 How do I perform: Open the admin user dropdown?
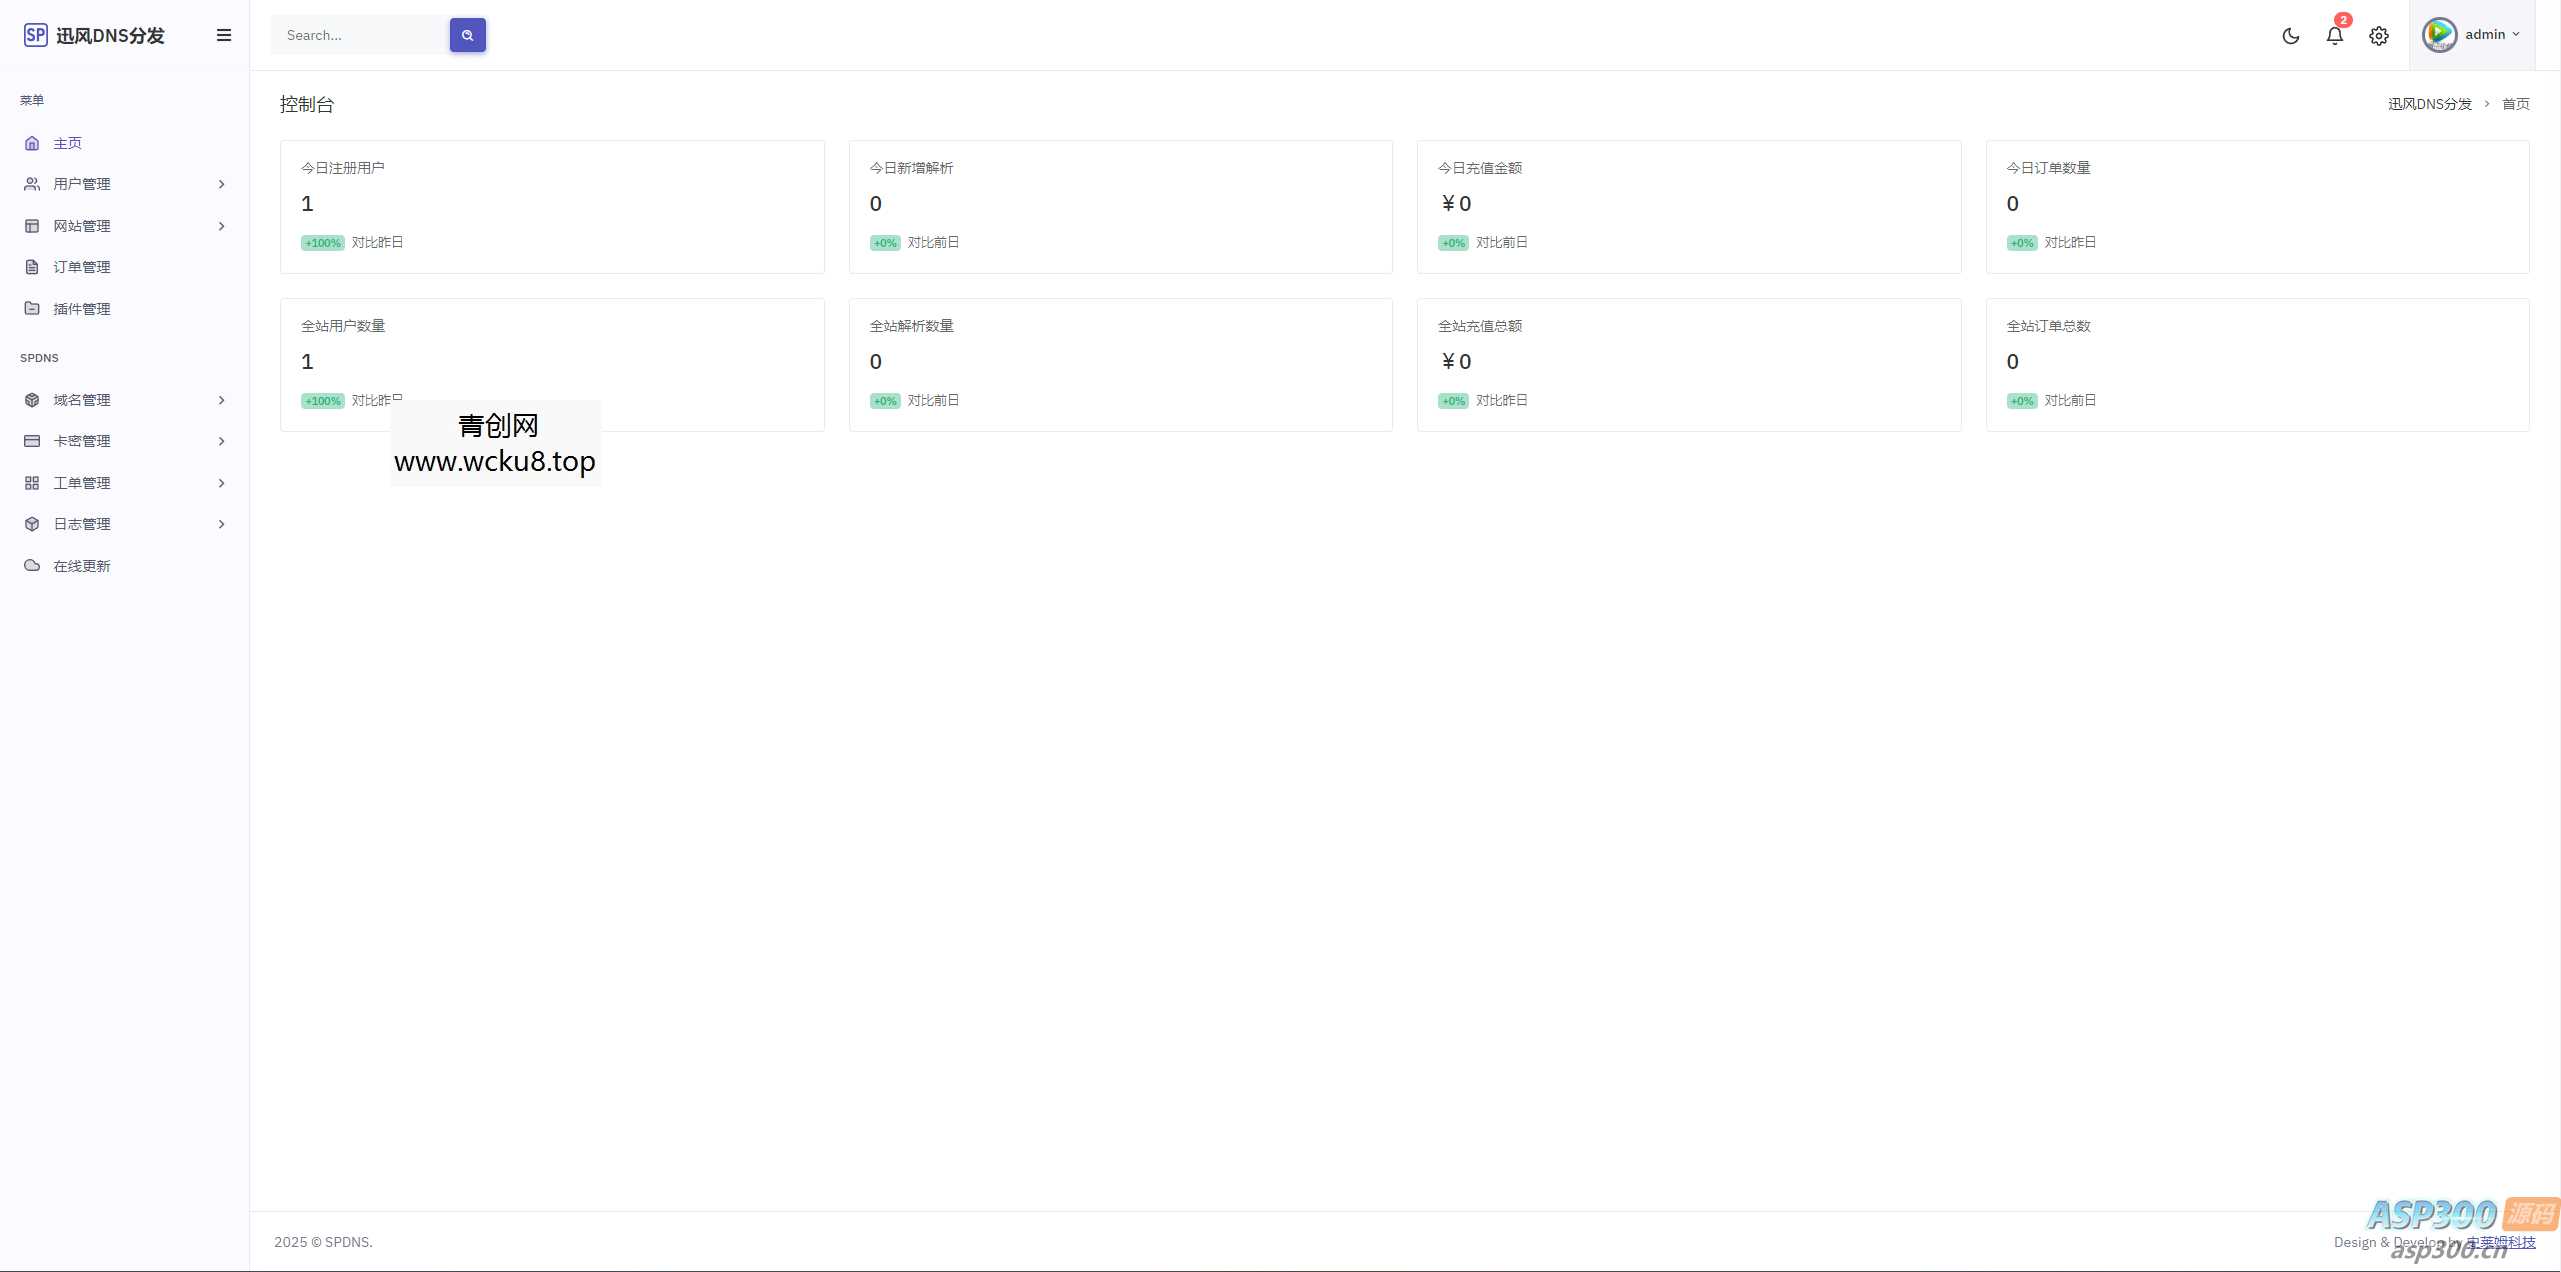point(2492,35)
